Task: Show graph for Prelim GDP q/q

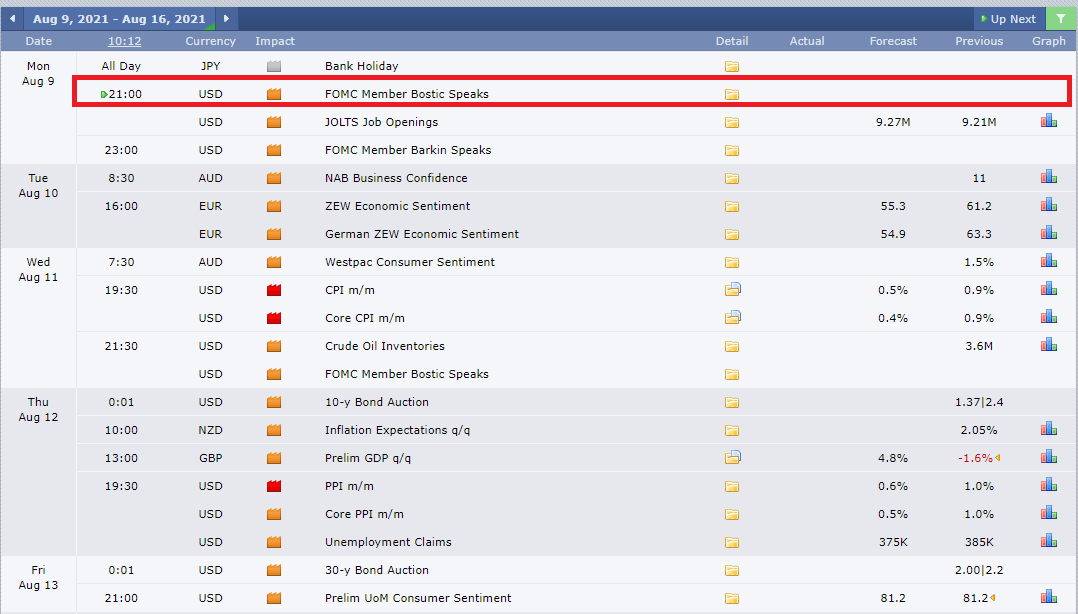Action: pyautogui.click(x=1048, y=457)
